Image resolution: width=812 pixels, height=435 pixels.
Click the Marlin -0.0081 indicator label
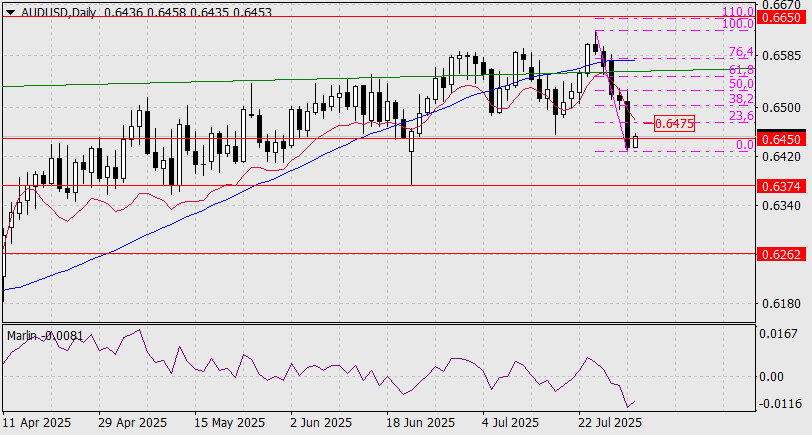click(45, 336)
